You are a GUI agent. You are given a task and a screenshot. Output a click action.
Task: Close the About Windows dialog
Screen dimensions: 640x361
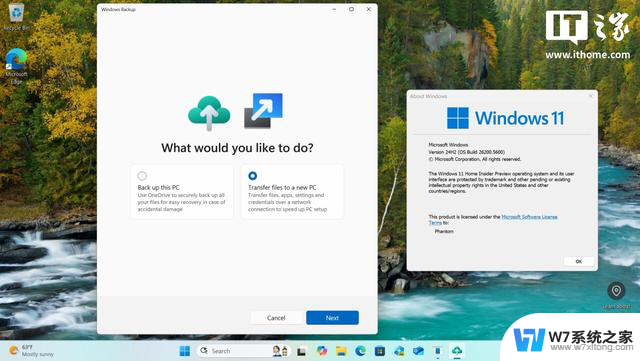[591, 96]
